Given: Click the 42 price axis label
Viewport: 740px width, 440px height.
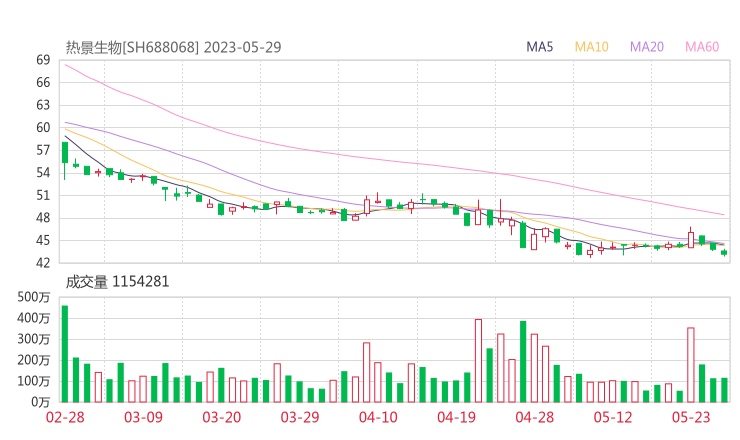Looking at the screenshot, I should pos(43,262).
